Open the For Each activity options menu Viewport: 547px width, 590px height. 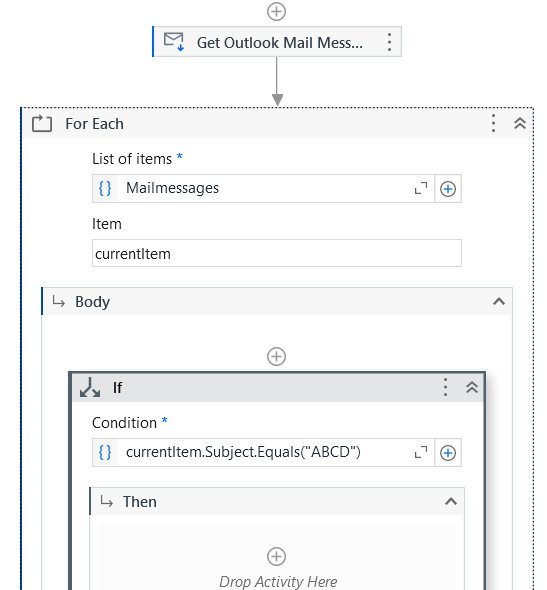(493, 123)
